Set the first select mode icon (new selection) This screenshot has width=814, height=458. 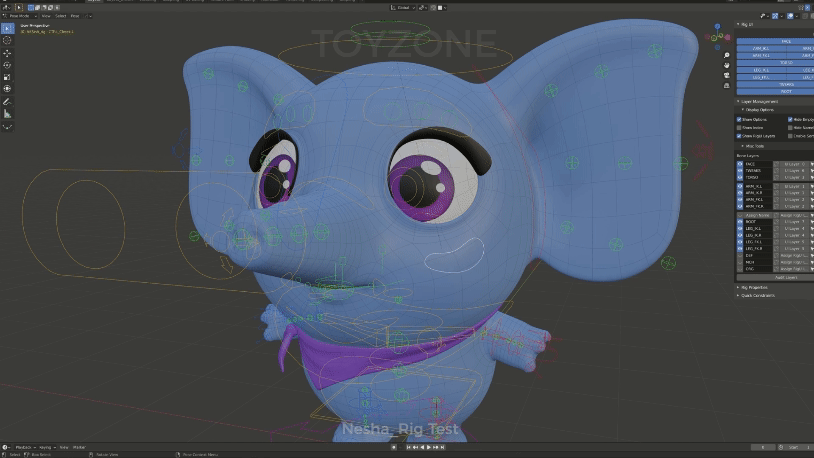[x=31, y=8]
